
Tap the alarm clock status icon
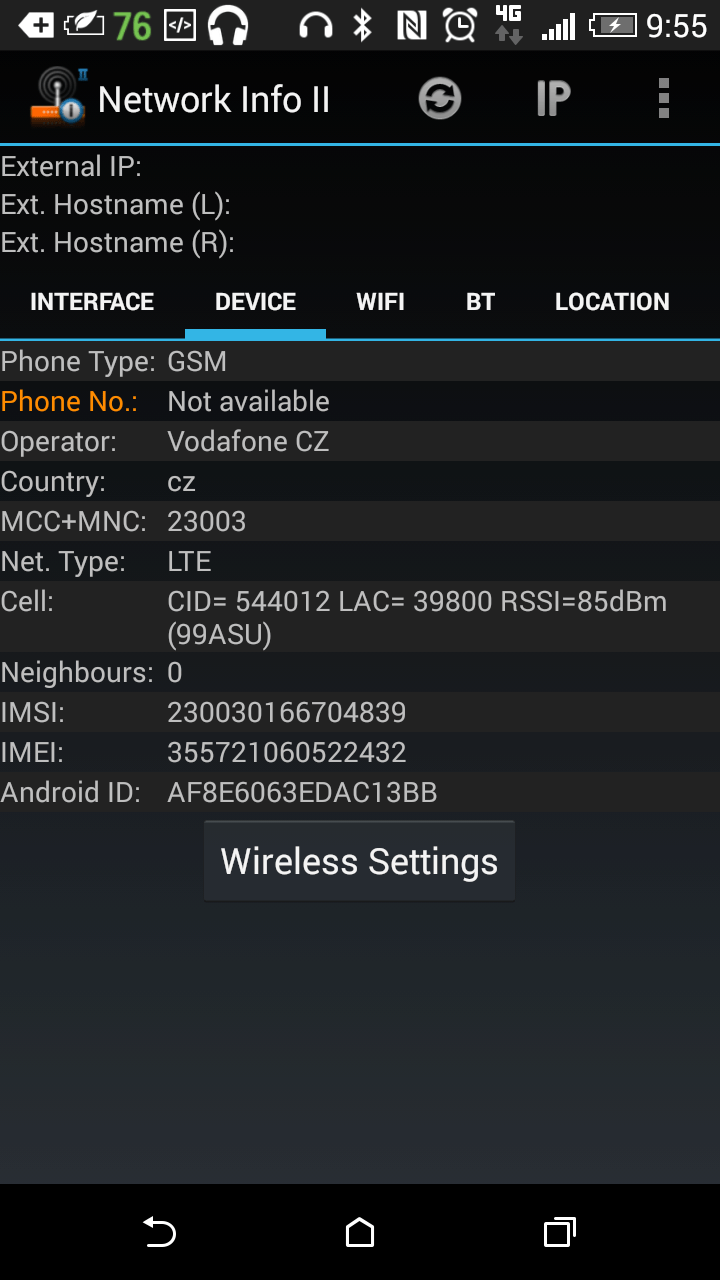[460, 25]
